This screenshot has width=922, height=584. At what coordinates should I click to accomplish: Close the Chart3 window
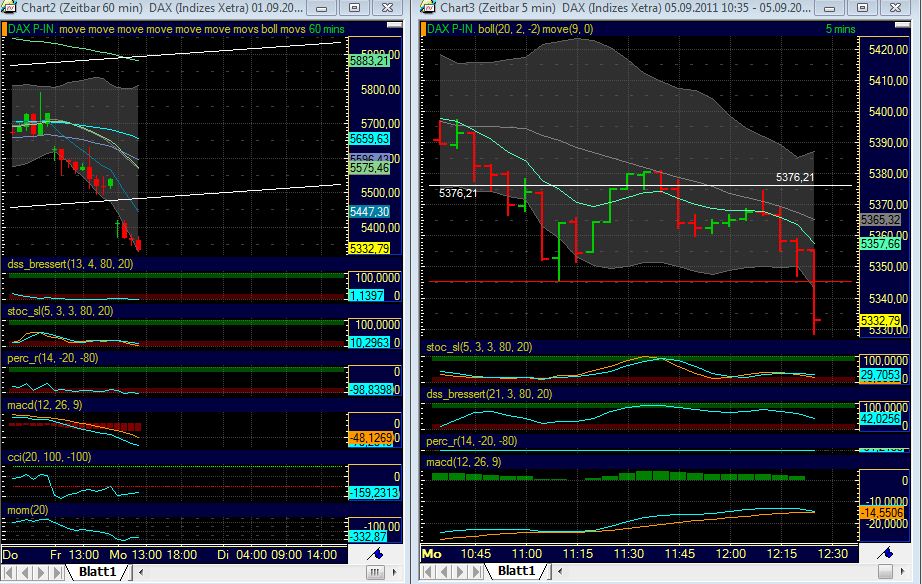pyautogui.click(x=896, y=8)
